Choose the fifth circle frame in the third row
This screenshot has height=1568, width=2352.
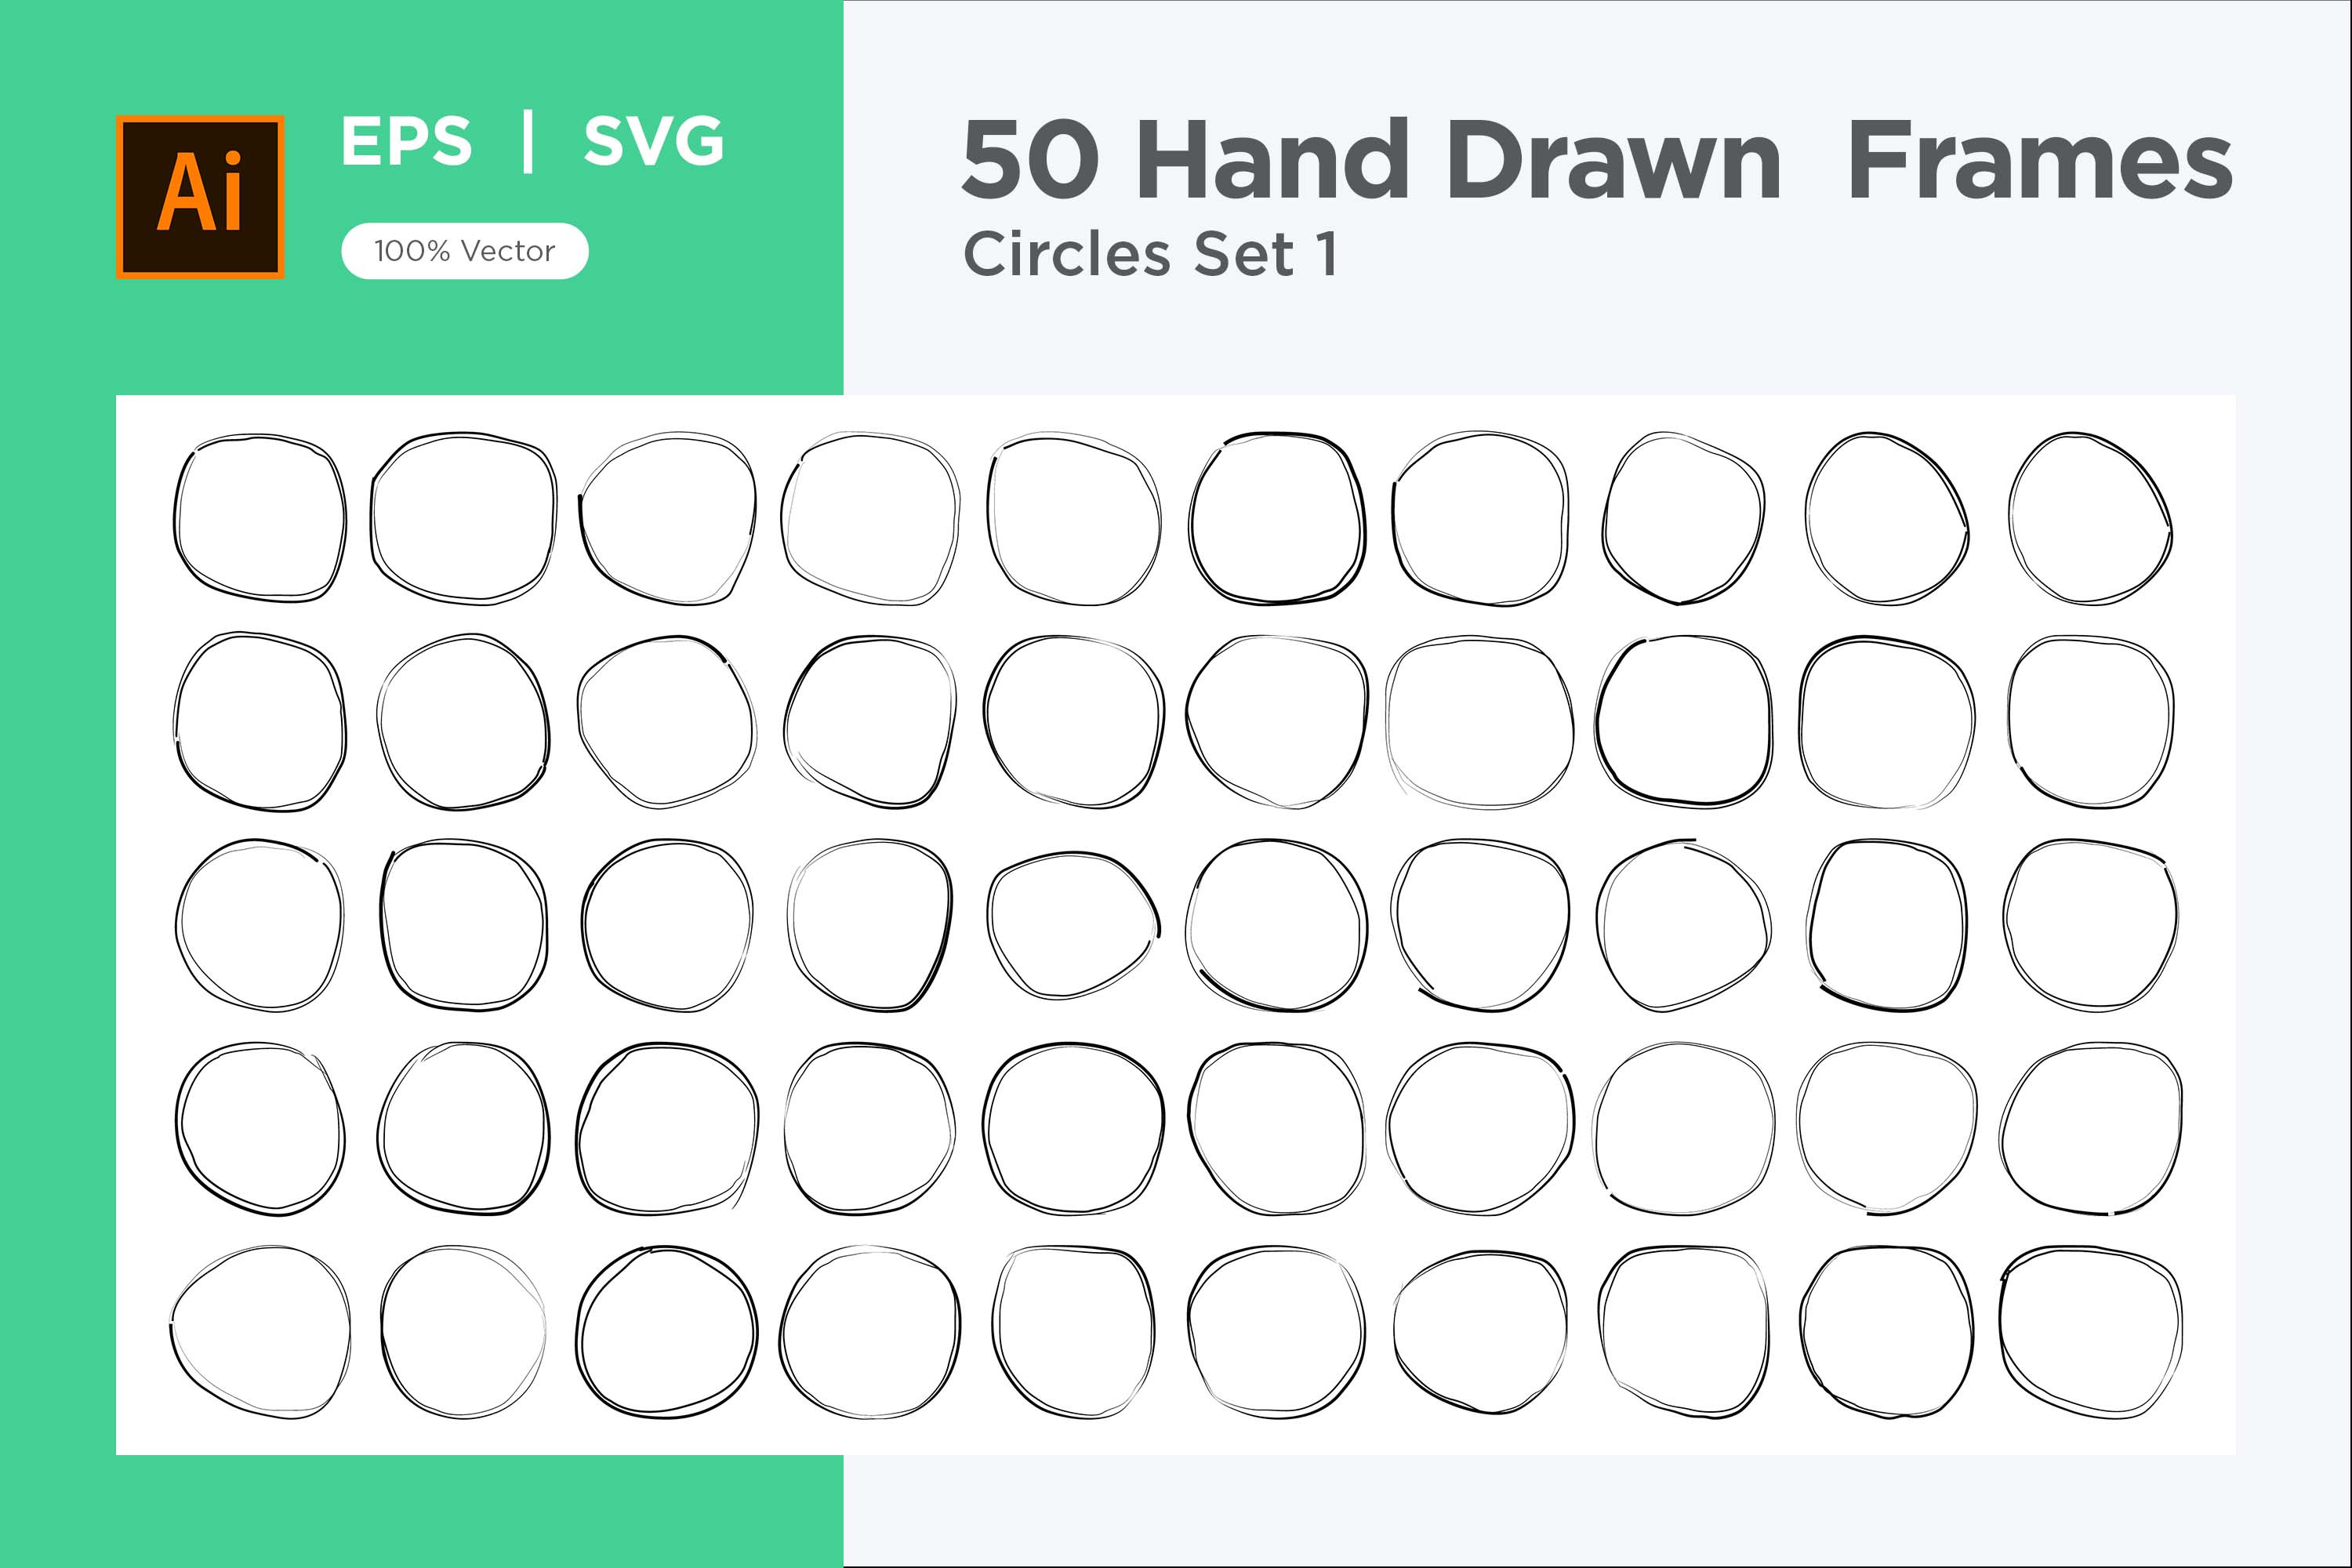pos(1073,926)
